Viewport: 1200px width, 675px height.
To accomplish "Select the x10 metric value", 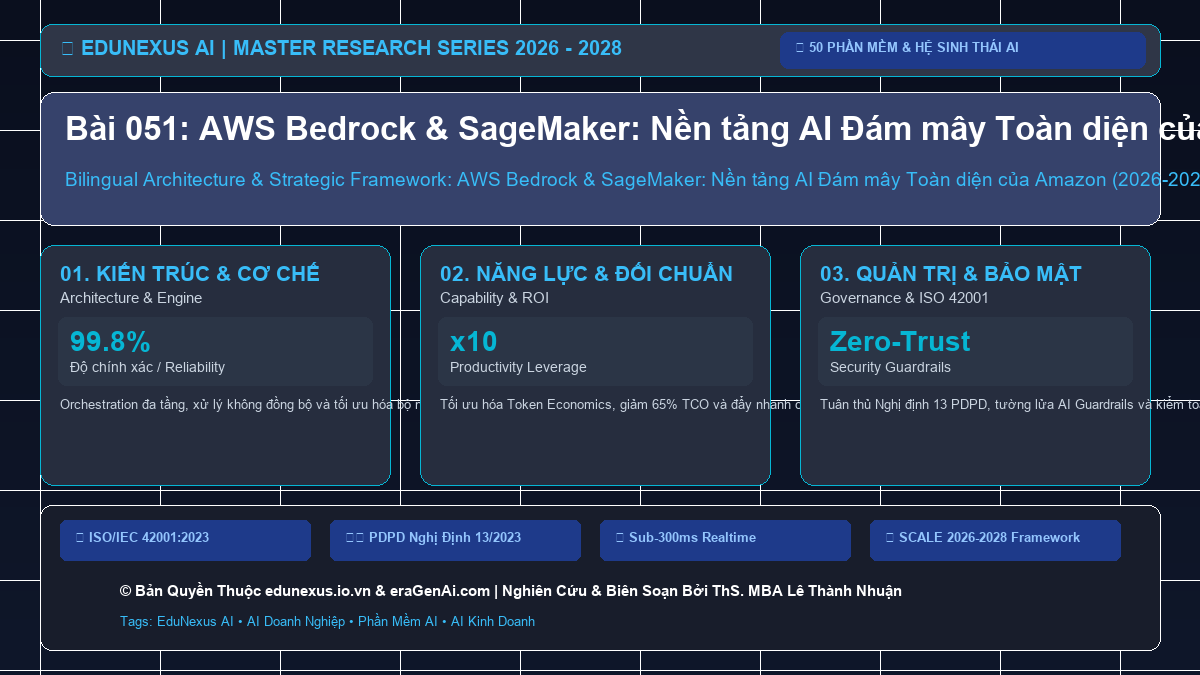I will click(474, 342).
